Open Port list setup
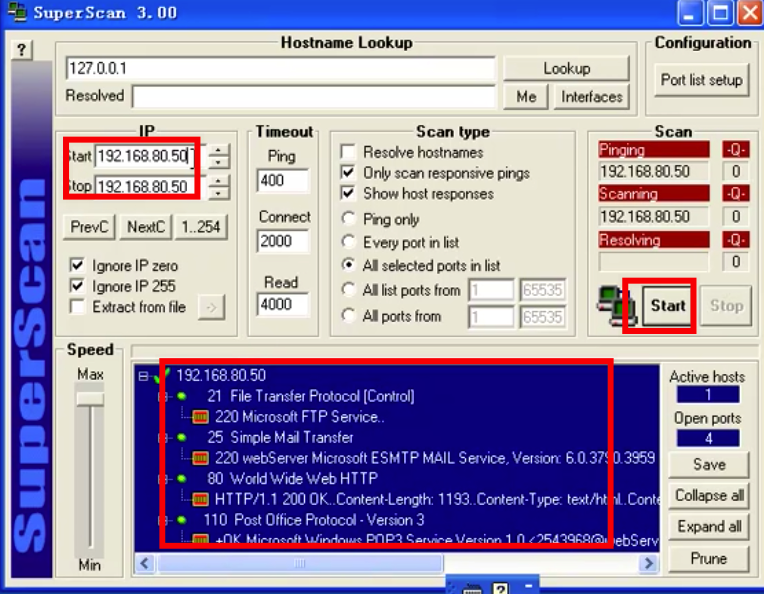Screen dimensions: 764x594 (702, 80)
